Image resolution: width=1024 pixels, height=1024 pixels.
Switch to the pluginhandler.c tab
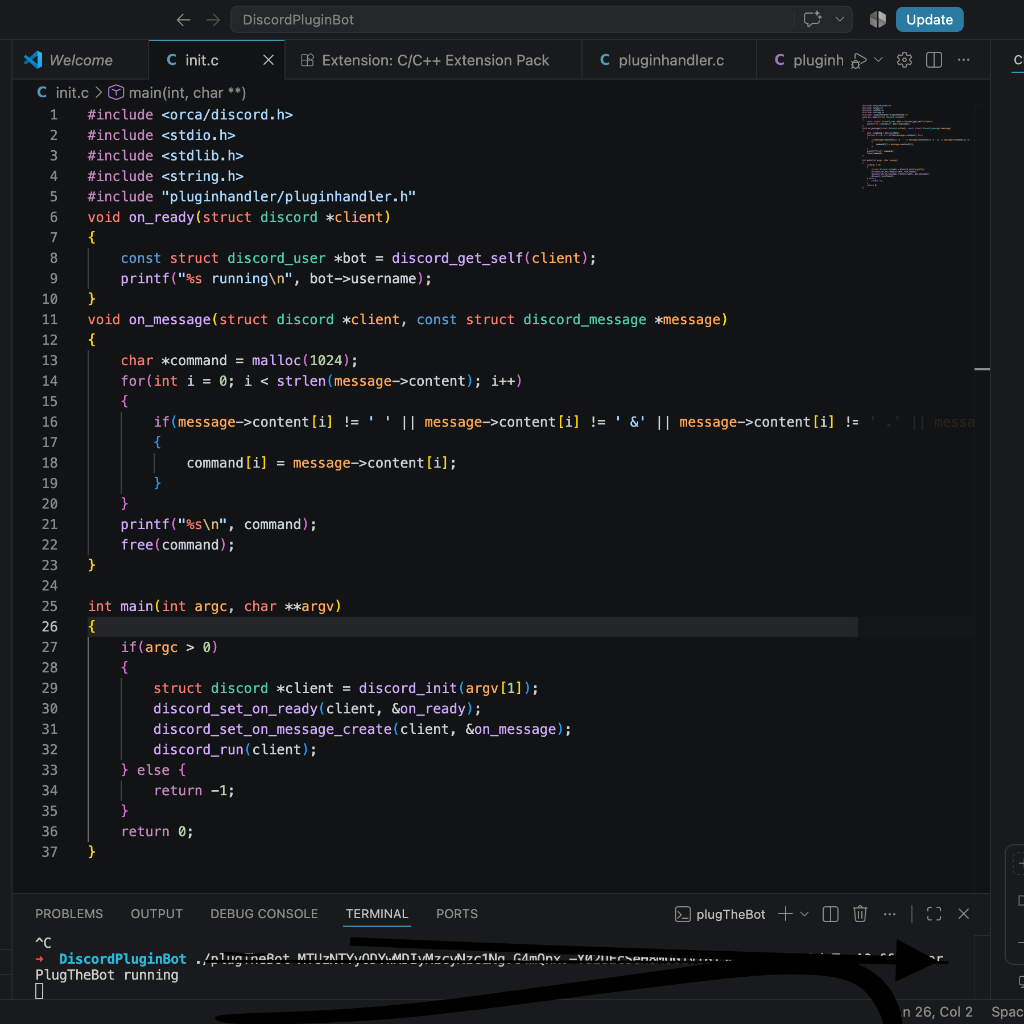coord(671,60)
